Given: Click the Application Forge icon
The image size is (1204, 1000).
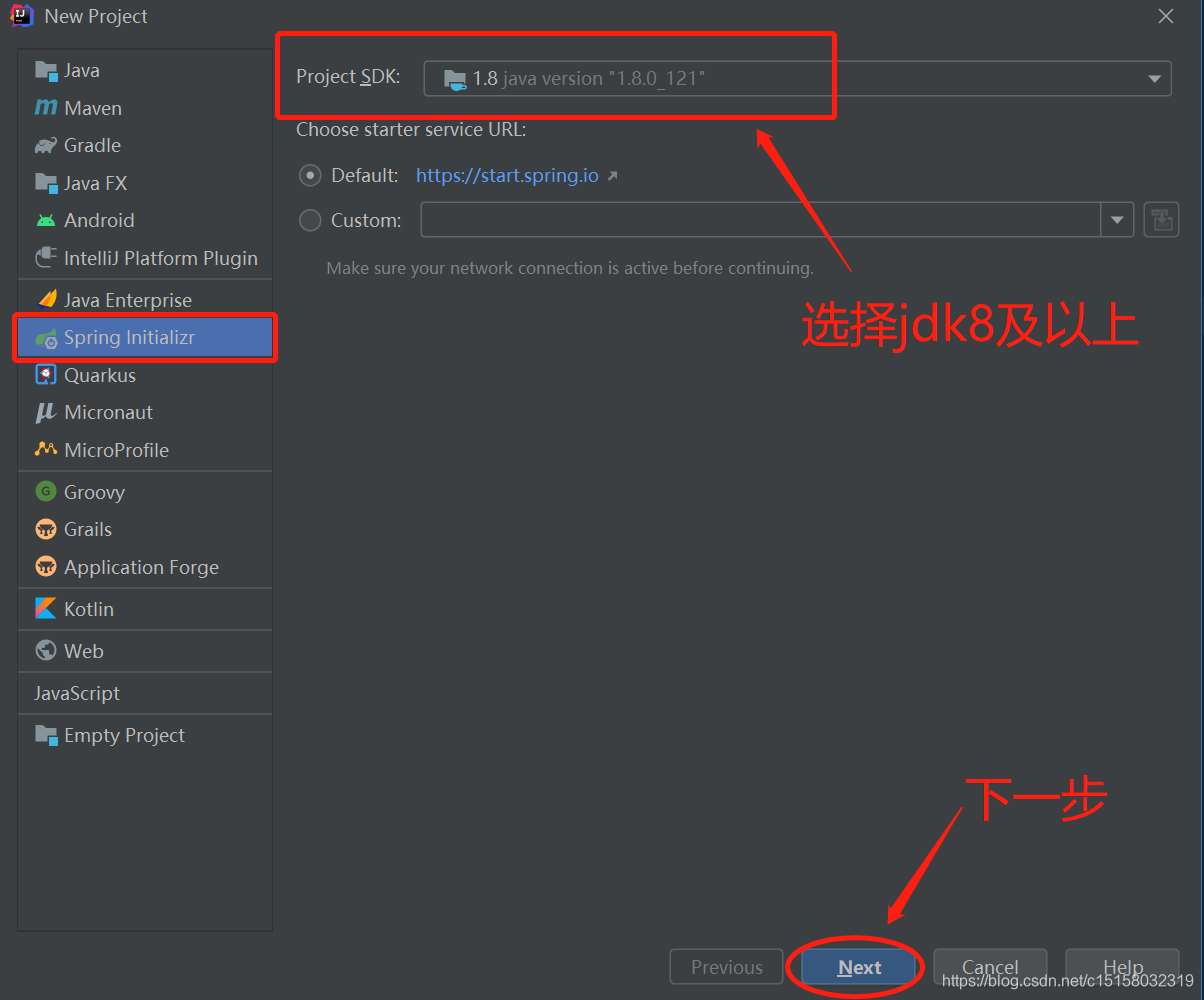Looking at the screenshot, I should (x=46, y=567).
